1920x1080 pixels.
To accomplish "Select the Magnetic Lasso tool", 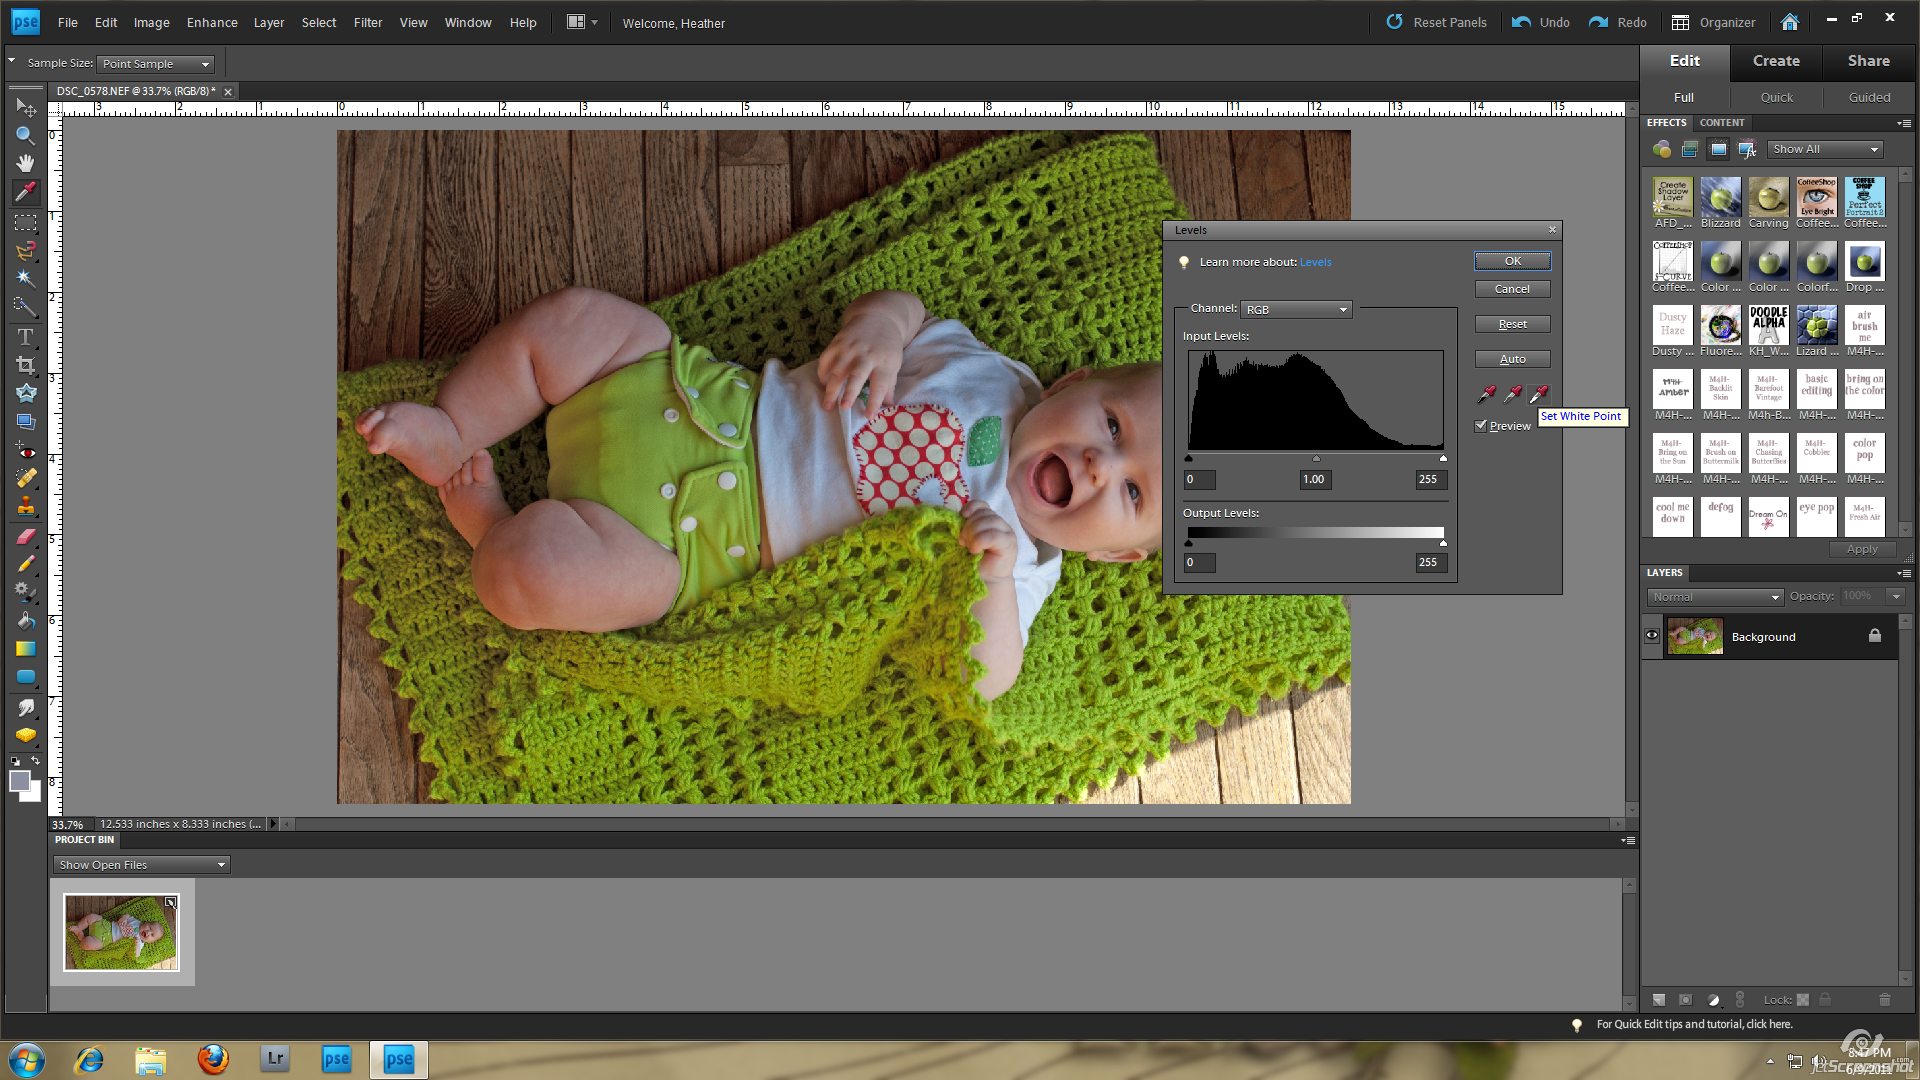I will (x=25, y=250).
